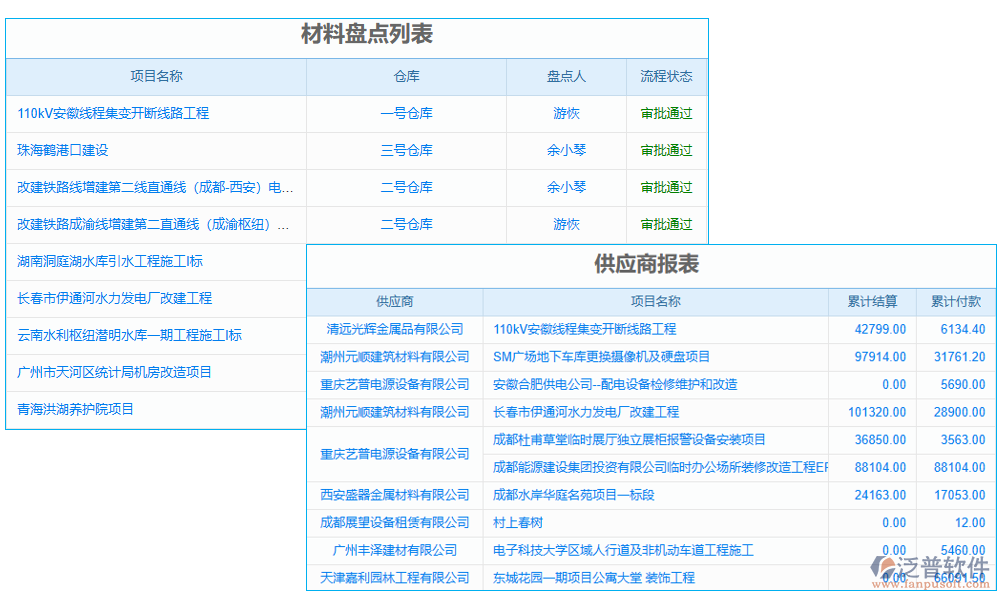Click the 累计付款 column header
Screen dimensions: 1000x600
point(955,301)
